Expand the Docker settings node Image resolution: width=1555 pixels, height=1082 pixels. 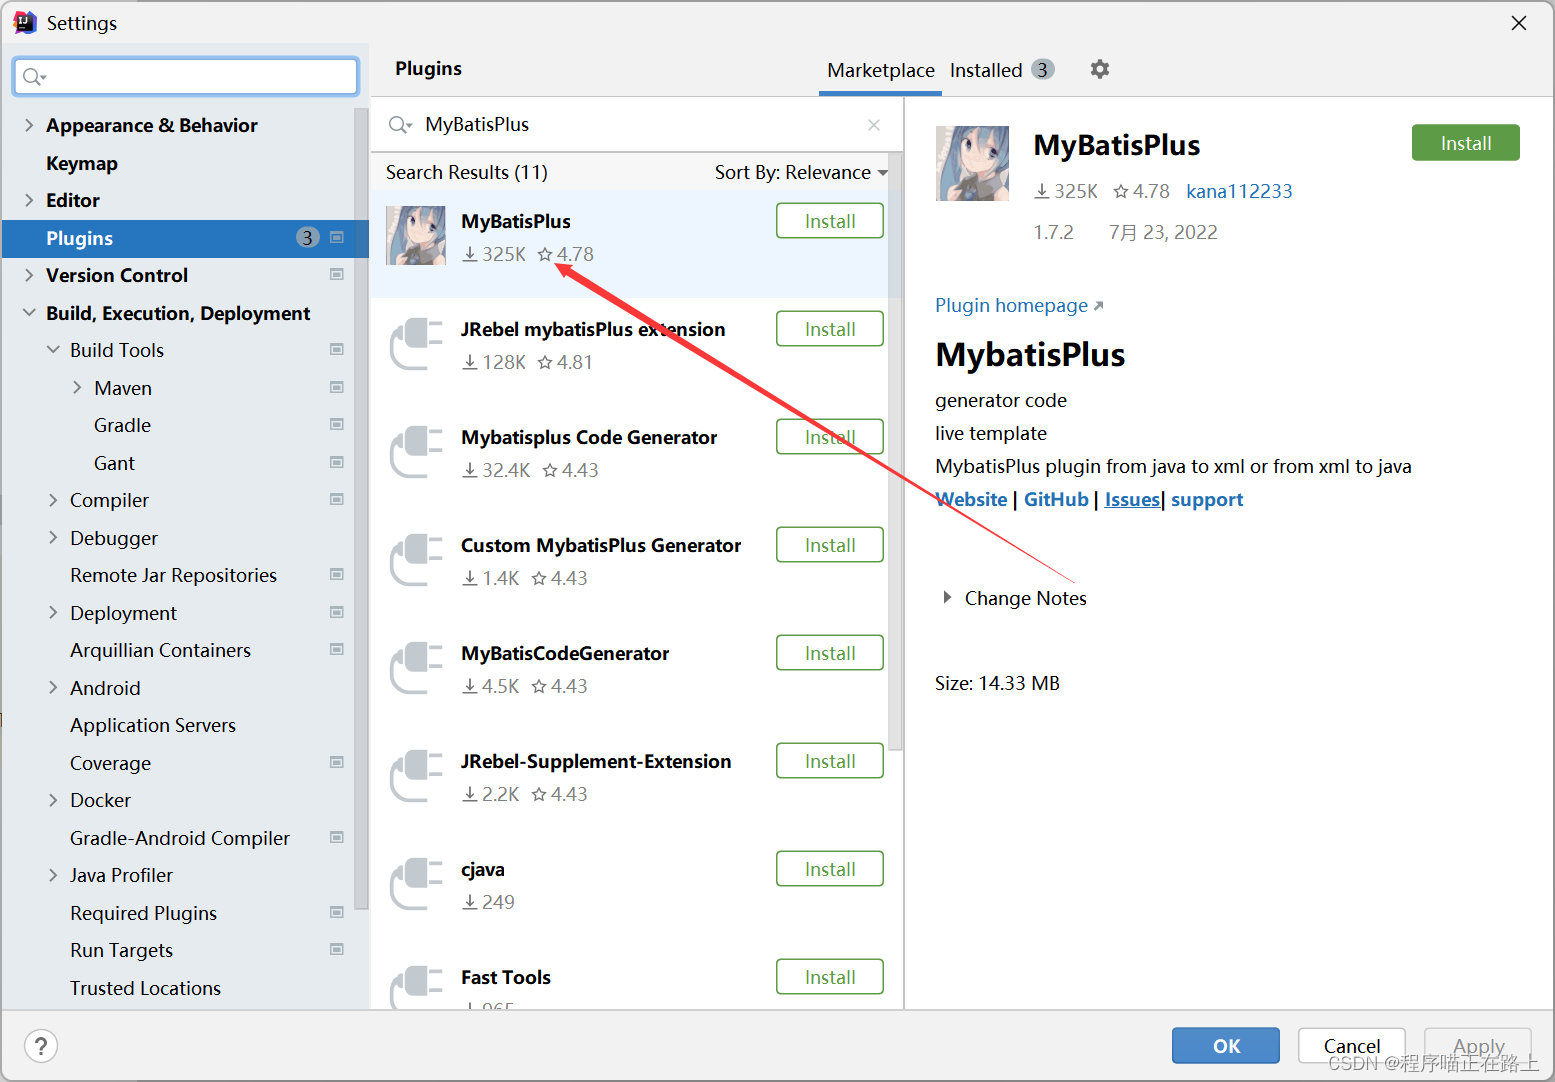pos(53,800)
